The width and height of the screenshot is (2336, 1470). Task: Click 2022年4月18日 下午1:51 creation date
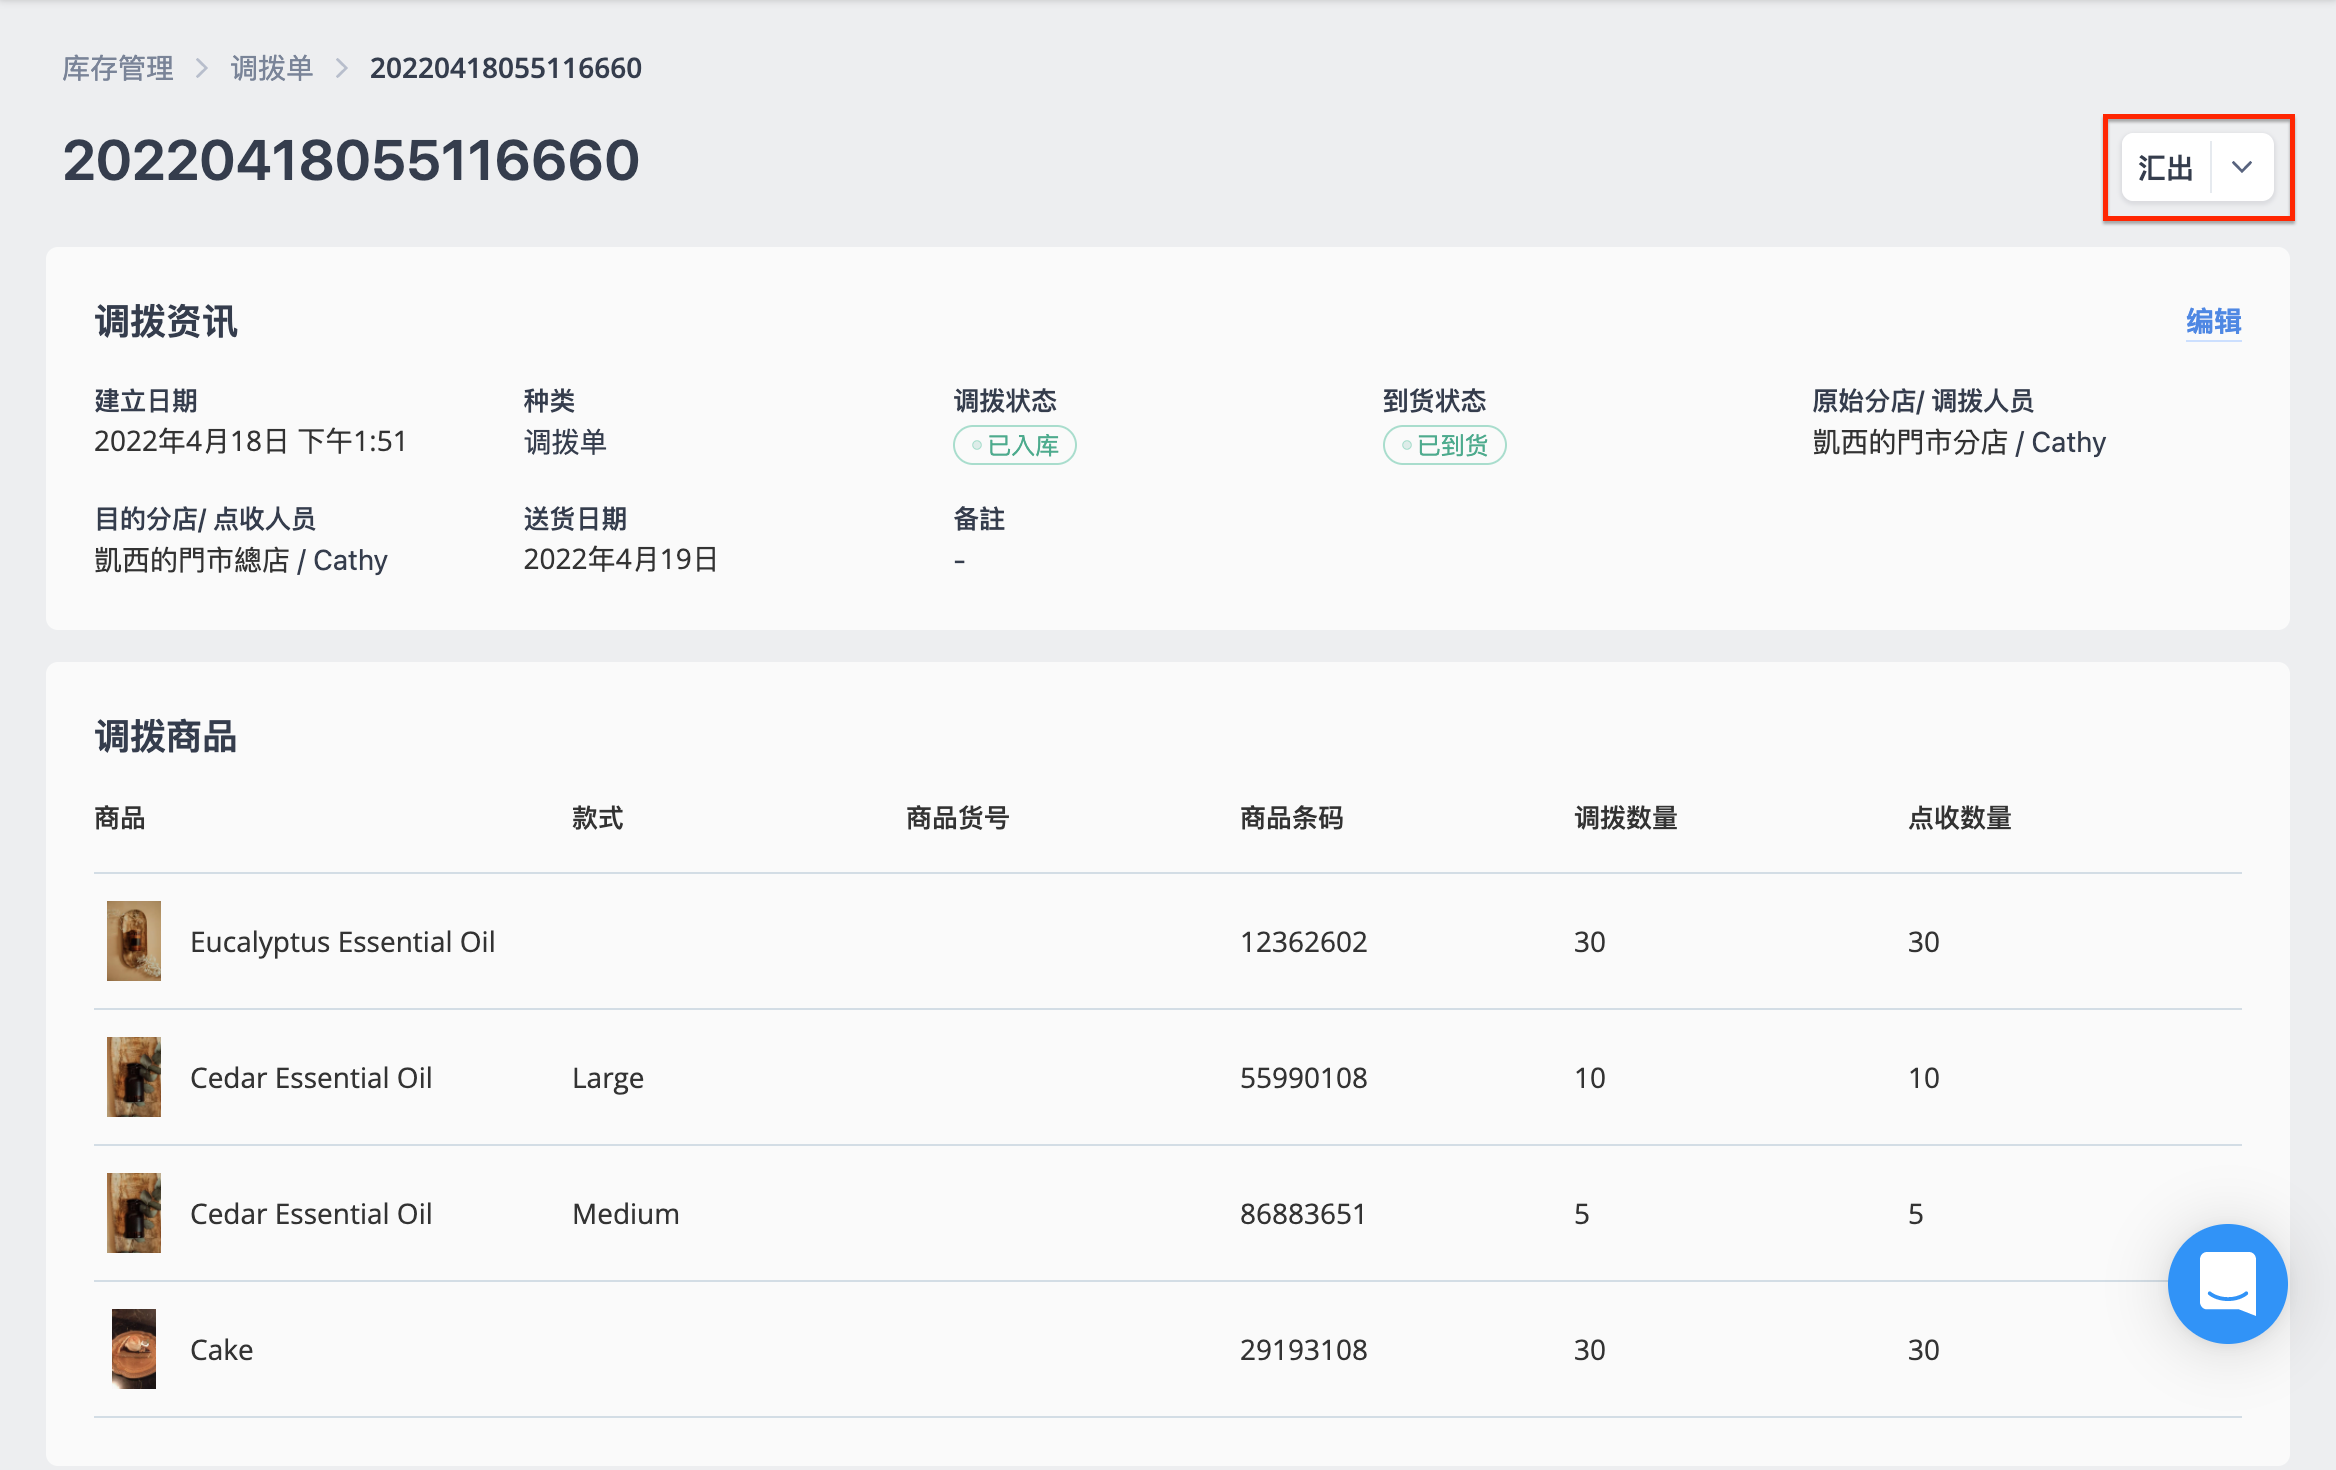[x=251, y=441]
